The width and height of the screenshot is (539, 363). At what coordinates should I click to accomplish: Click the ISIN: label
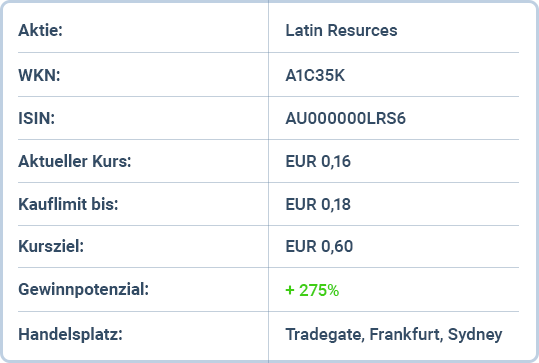coord(36,119)
